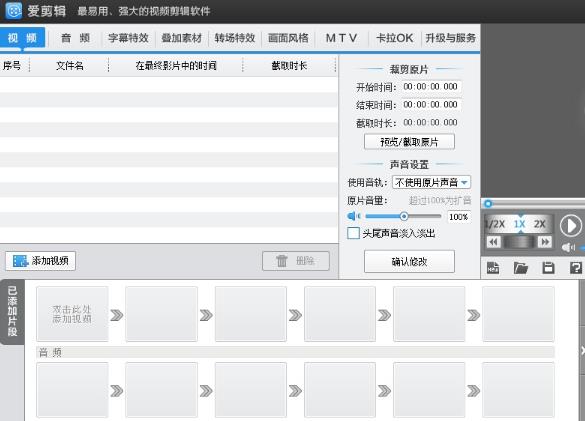
Task: Click the rewind step button
Action: coord(493,242)
